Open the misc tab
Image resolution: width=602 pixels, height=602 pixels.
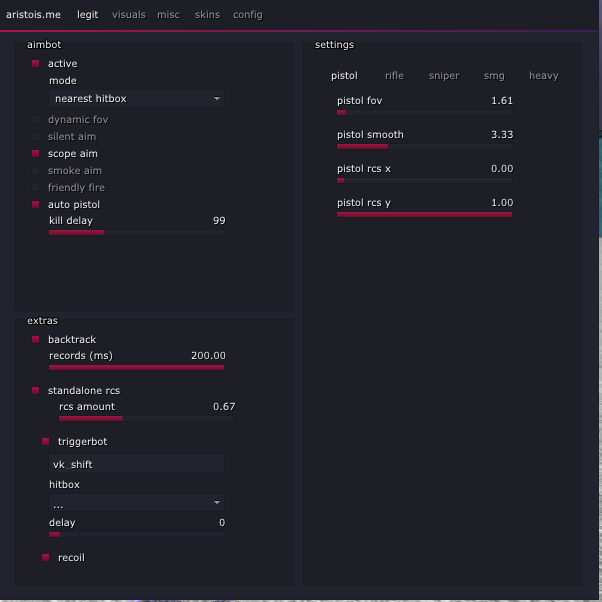[168, 15]
